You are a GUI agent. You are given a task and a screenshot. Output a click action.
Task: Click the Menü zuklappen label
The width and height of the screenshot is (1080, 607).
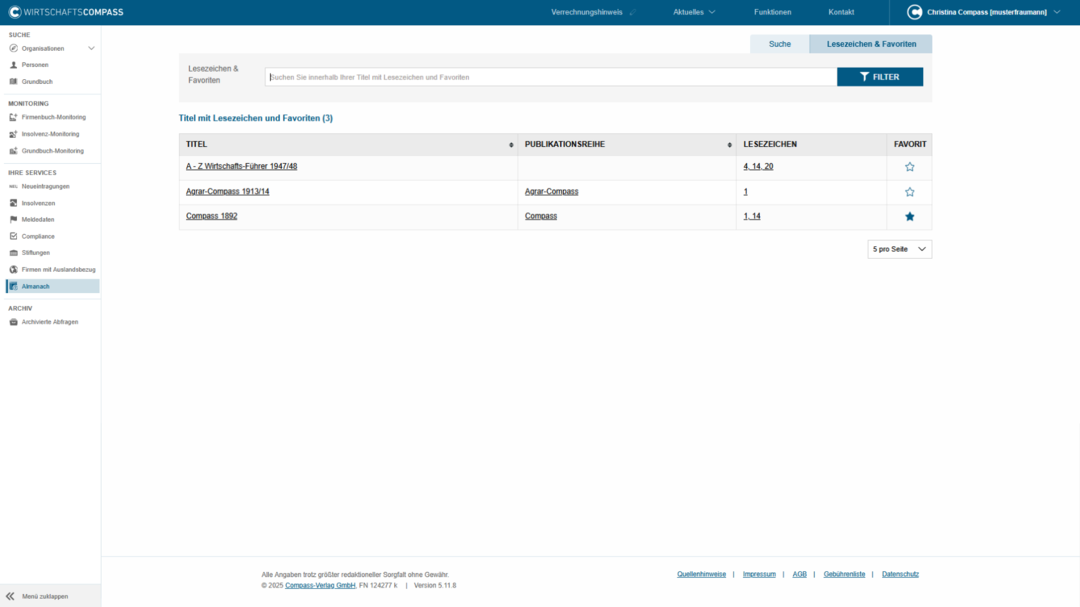click(45, 596)
